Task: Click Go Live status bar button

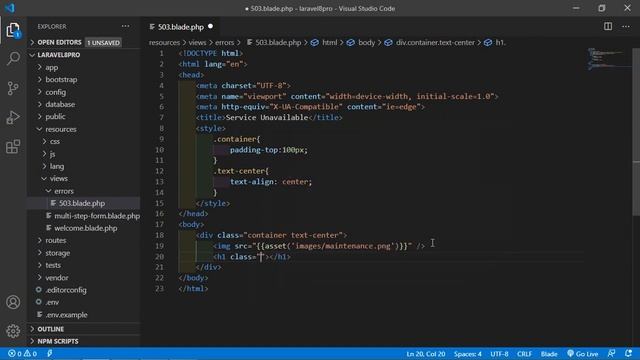Action: (582, 354)
